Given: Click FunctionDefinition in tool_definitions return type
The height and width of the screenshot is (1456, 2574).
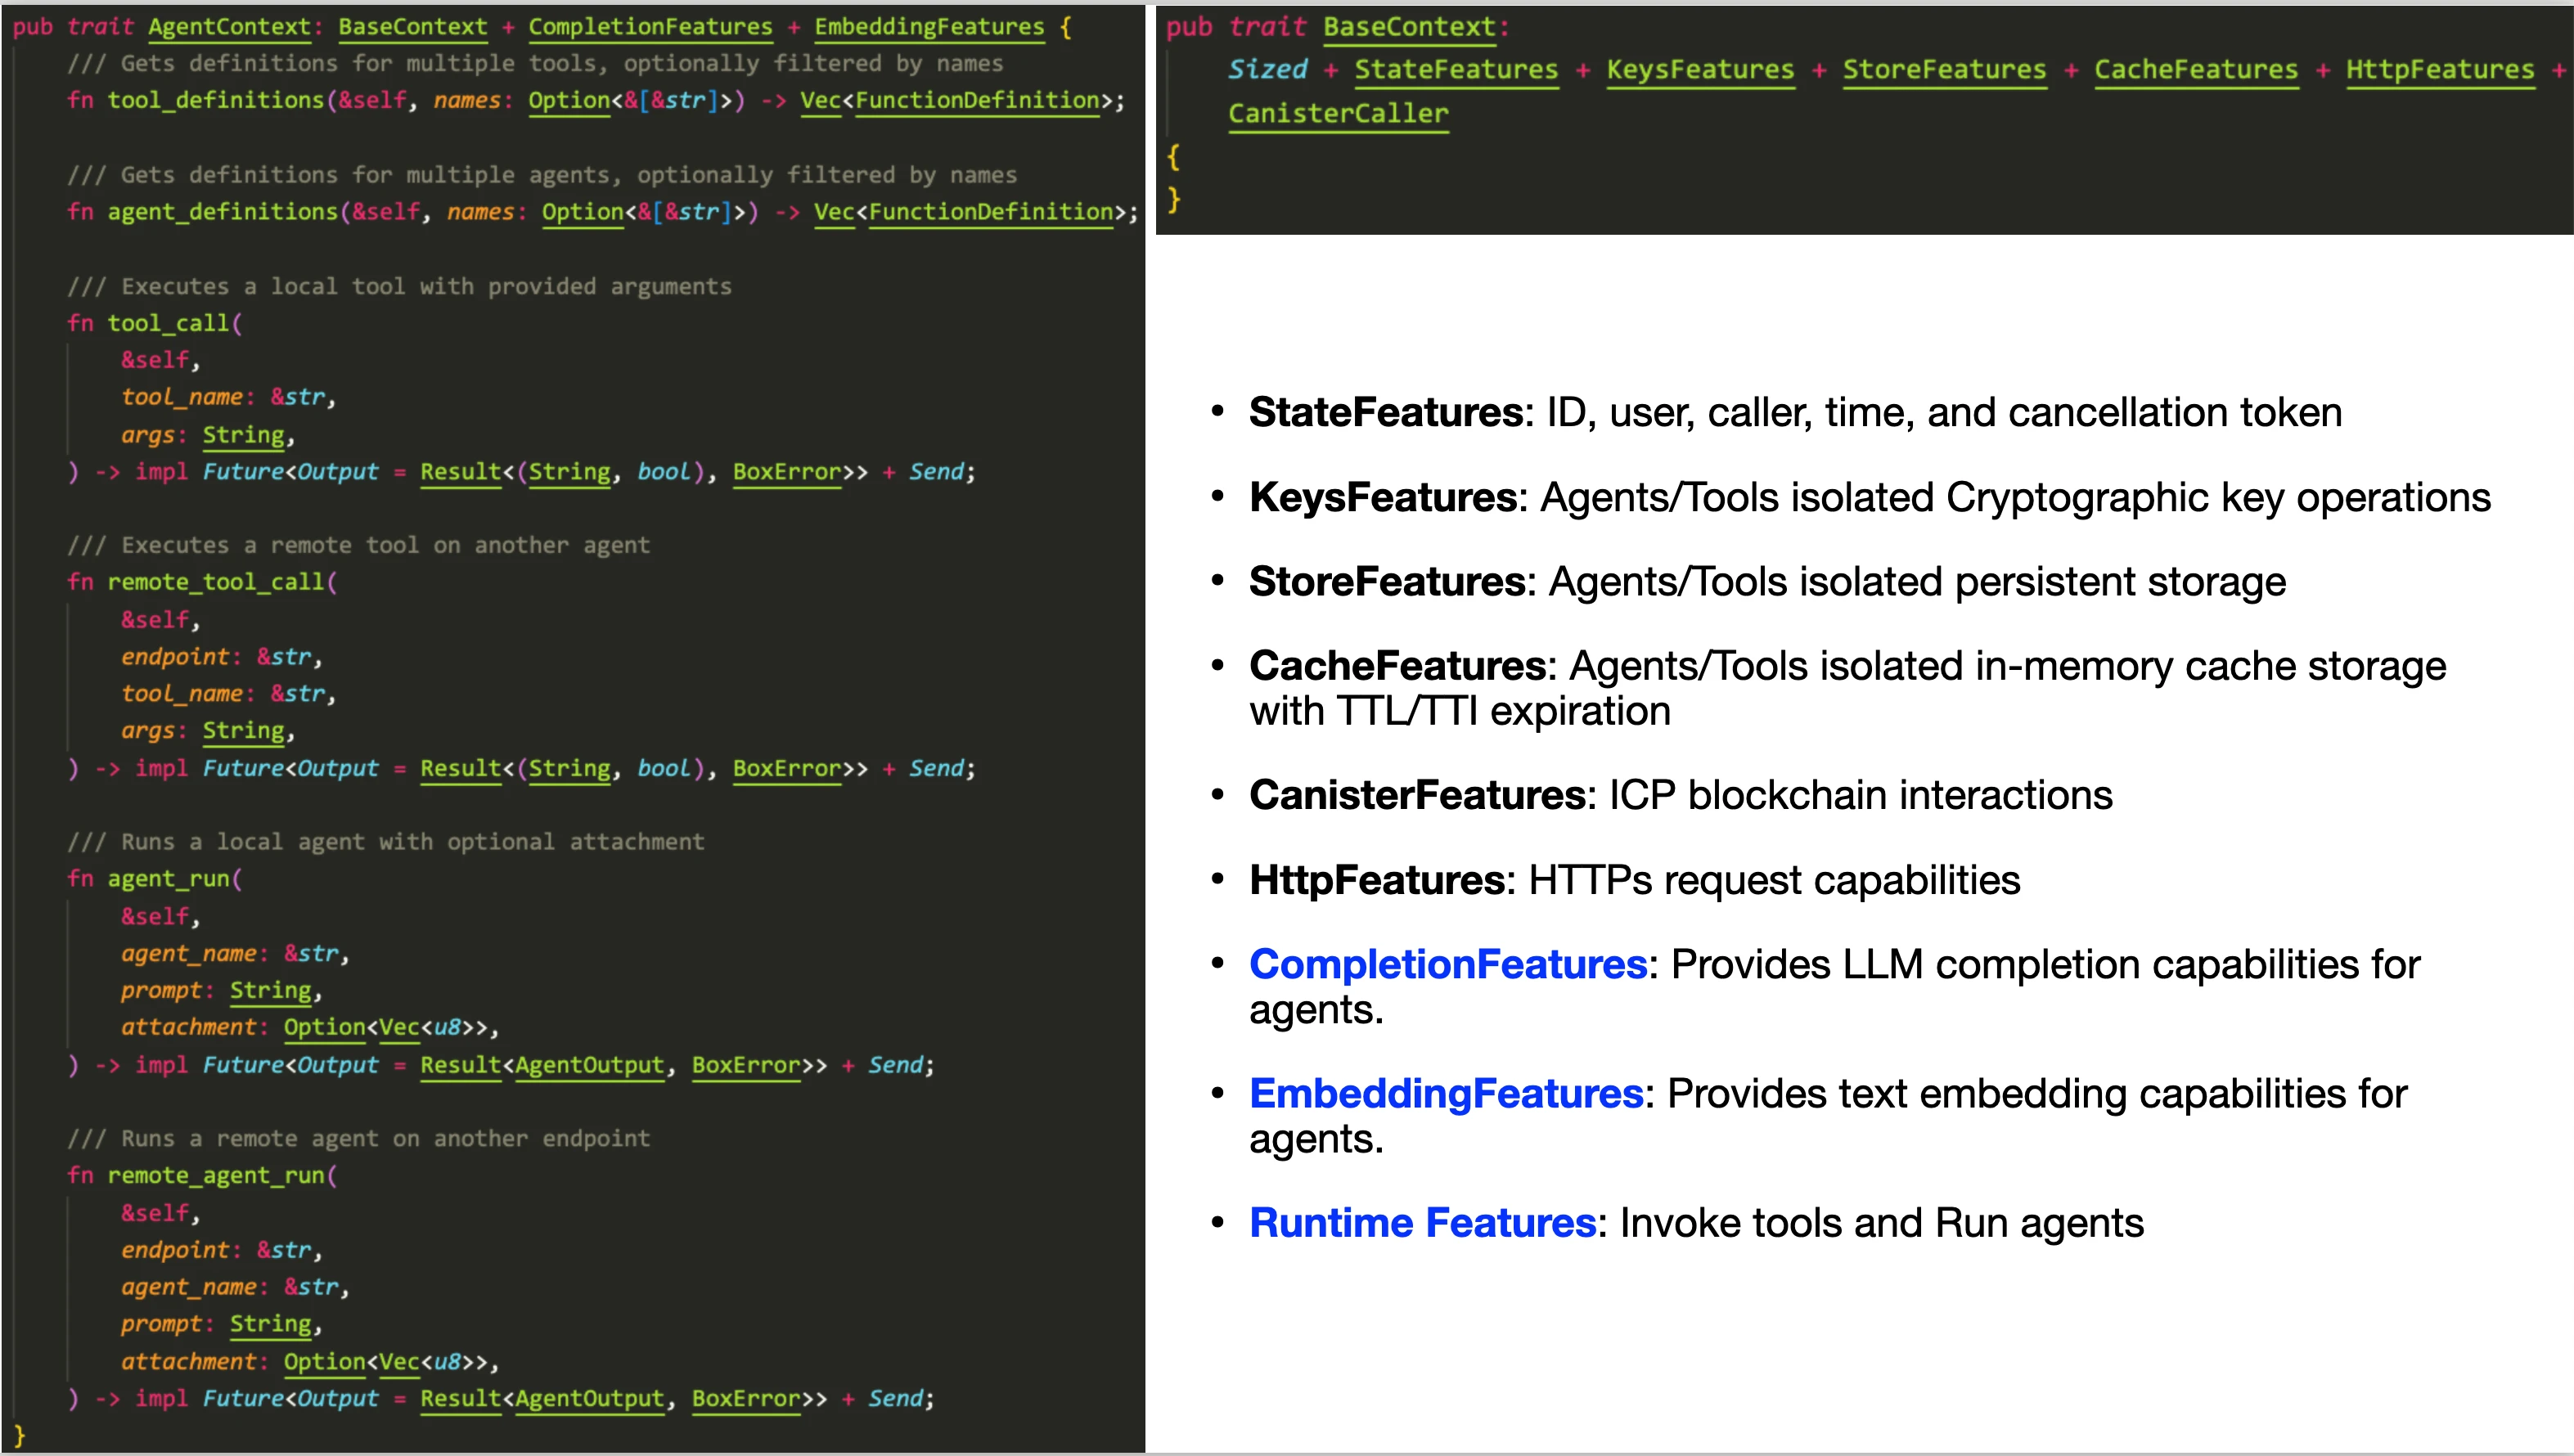Looking at the screenshot, I should (x=977, y=100).
